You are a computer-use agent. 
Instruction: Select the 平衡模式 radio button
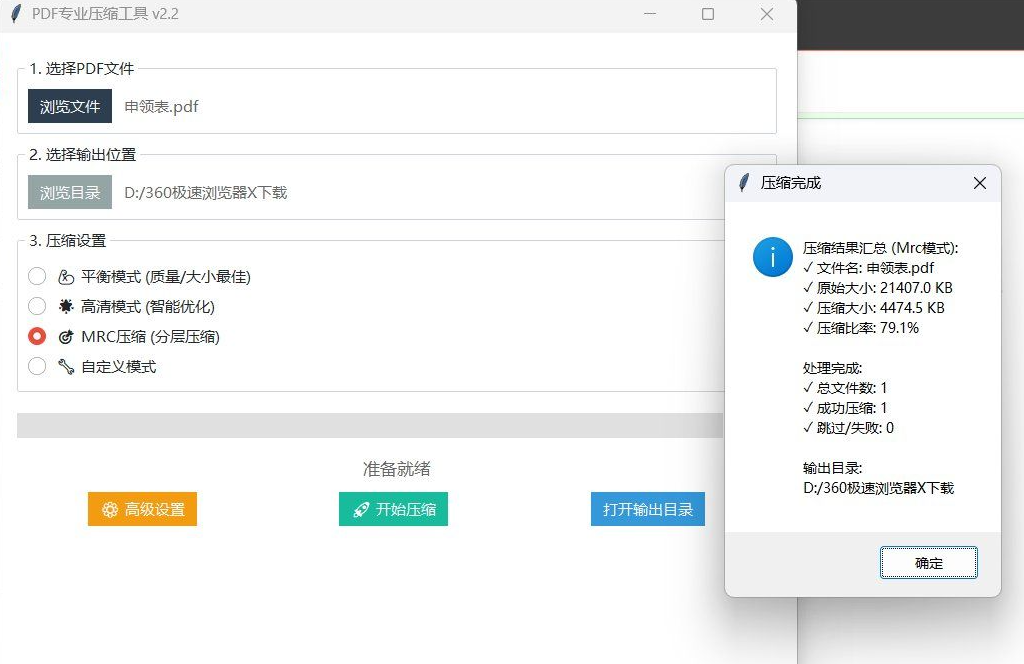click(x=37, y=276)
